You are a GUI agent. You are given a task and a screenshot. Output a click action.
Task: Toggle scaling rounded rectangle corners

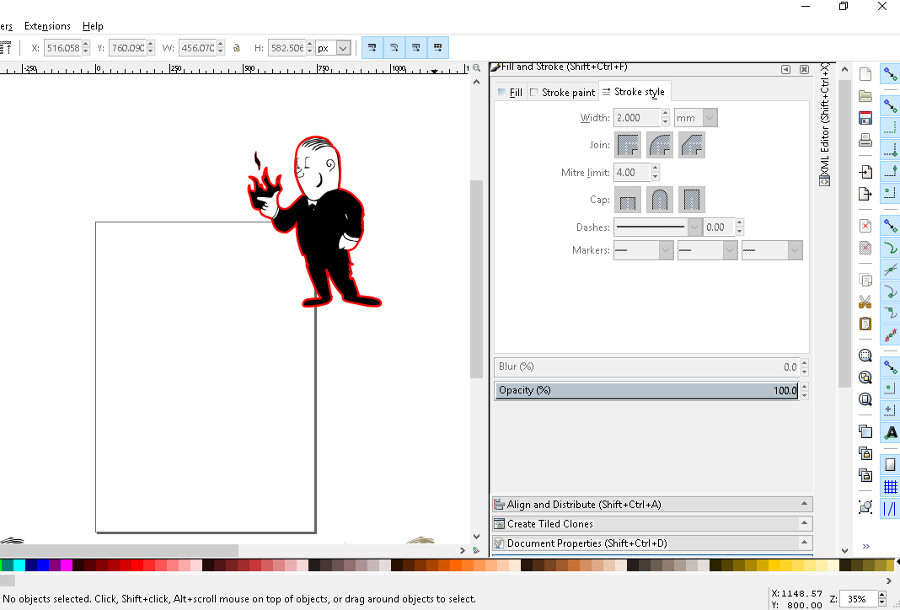pyautogui.click(x=394, y=48)
